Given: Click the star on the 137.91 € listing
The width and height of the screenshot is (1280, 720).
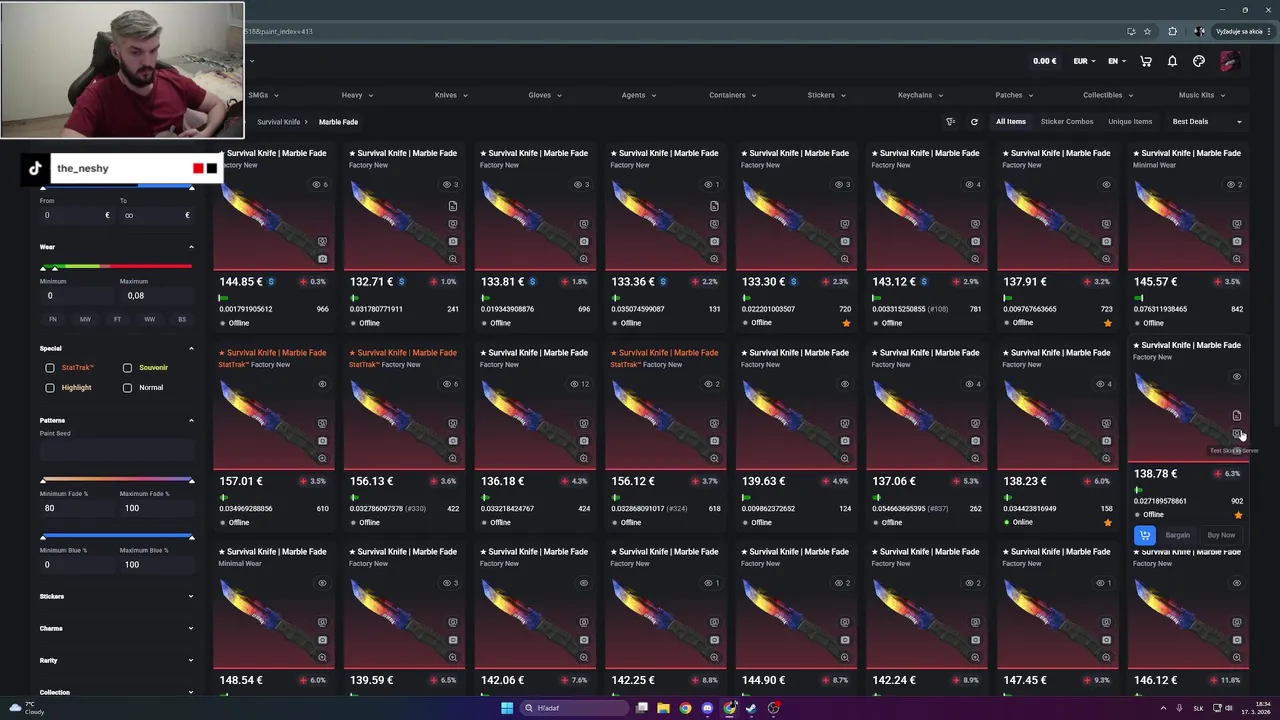Looking at the screenshot, I should [1107, 323].
